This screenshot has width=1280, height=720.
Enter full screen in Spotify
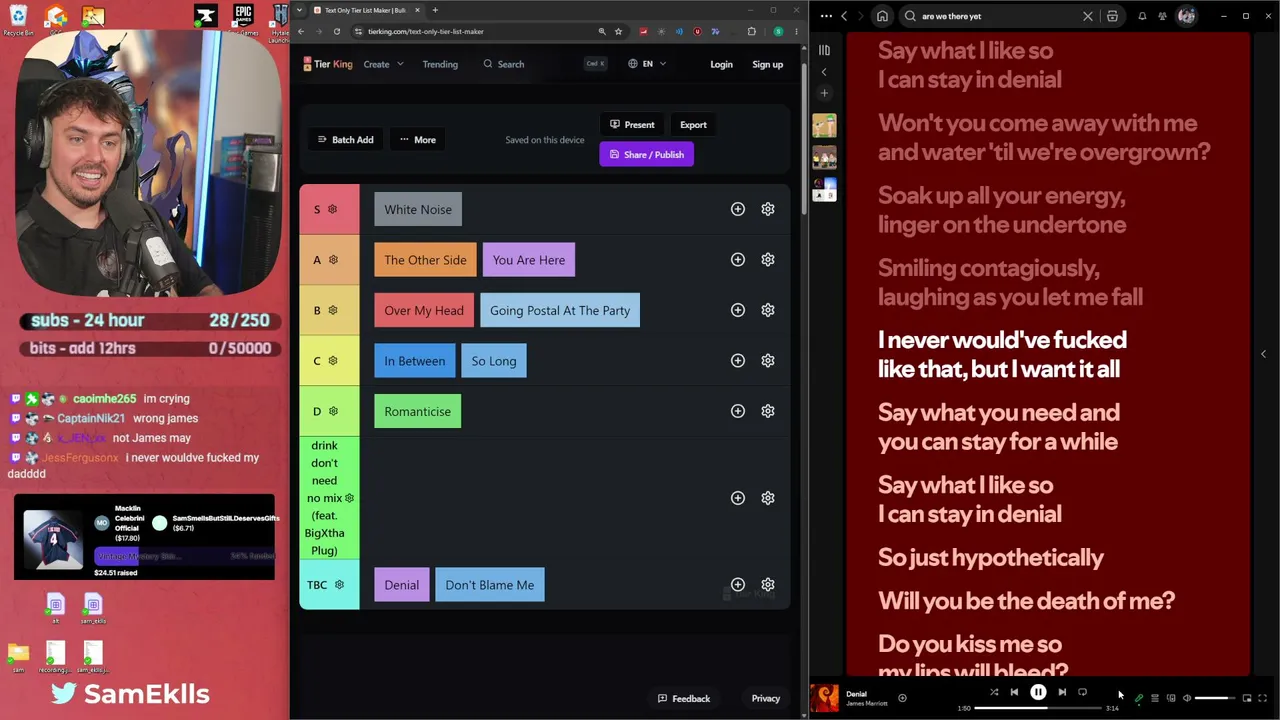tap(1262, 698)
